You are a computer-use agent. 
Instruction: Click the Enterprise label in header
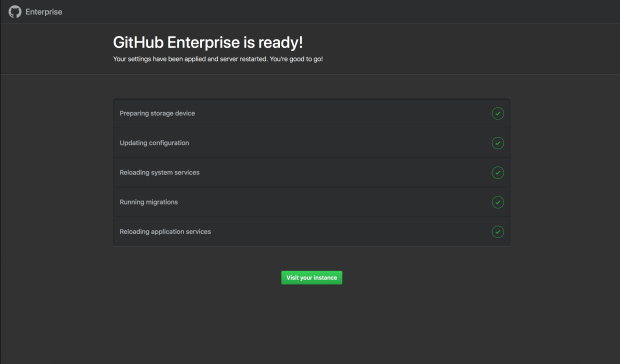[x=44, y=12]
